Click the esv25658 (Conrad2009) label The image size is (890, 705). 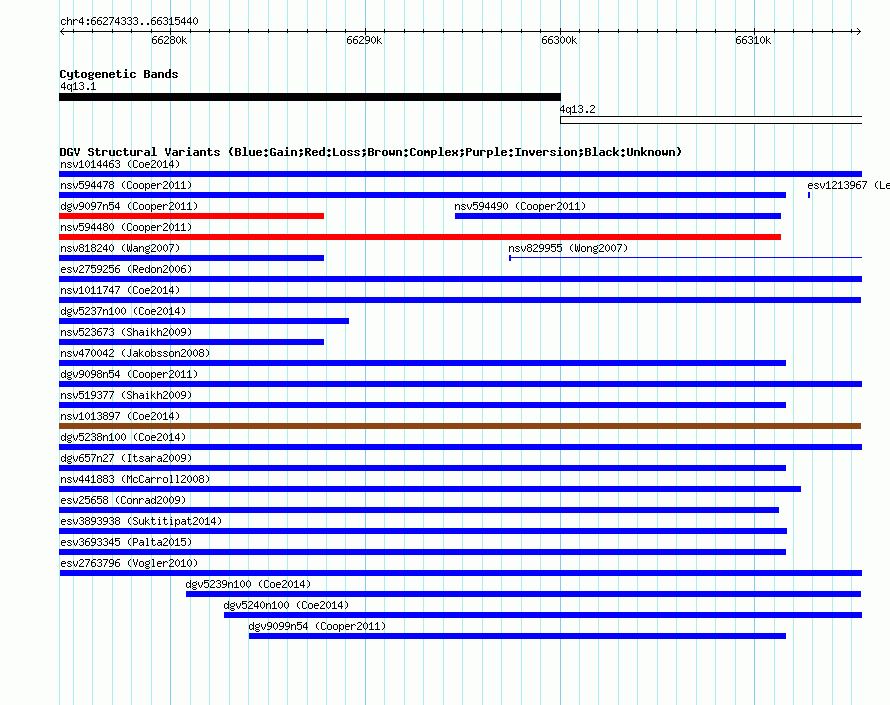pyautogui.click(x=123, y=501)
